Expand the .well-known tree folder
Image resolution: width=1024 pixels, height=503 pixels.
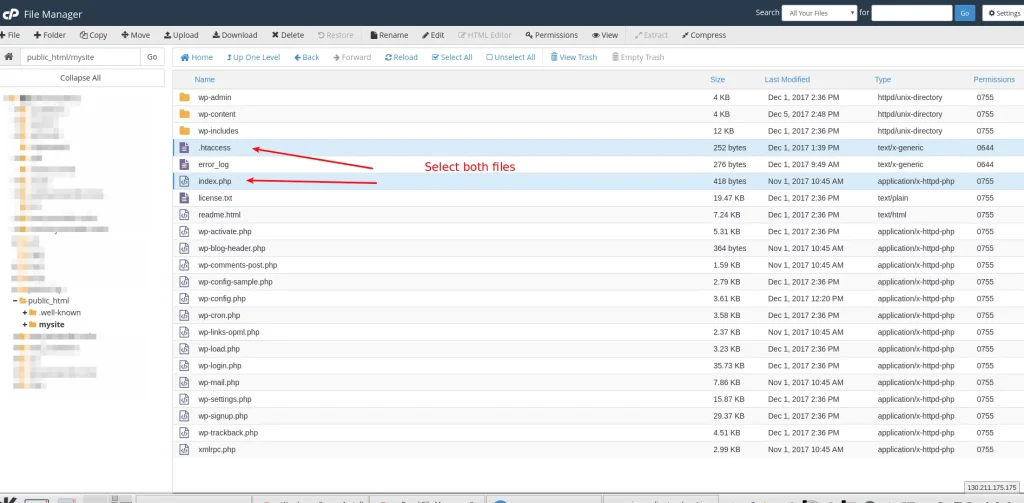(x=23, y=313)
